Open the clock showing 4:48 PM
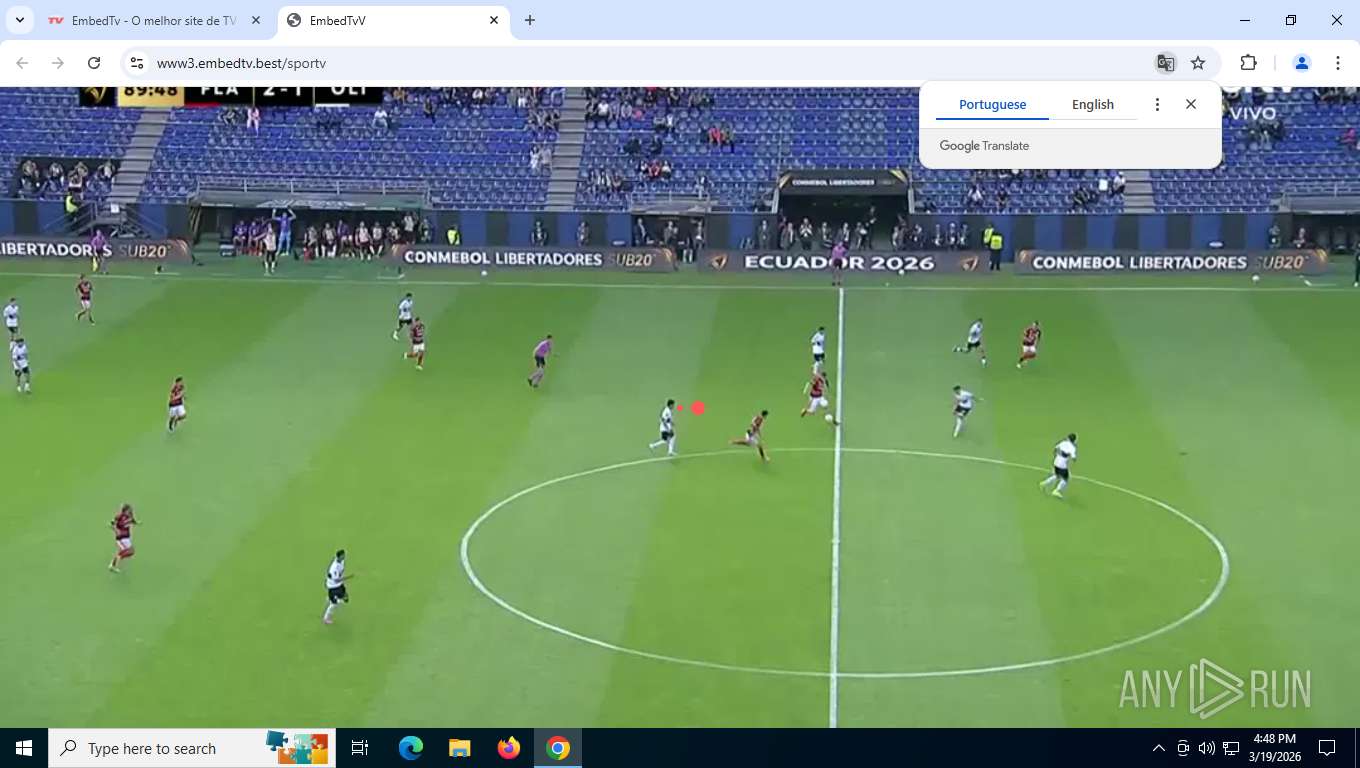1360x768 pixels. pyautogui.click(x=1274, y=748)
